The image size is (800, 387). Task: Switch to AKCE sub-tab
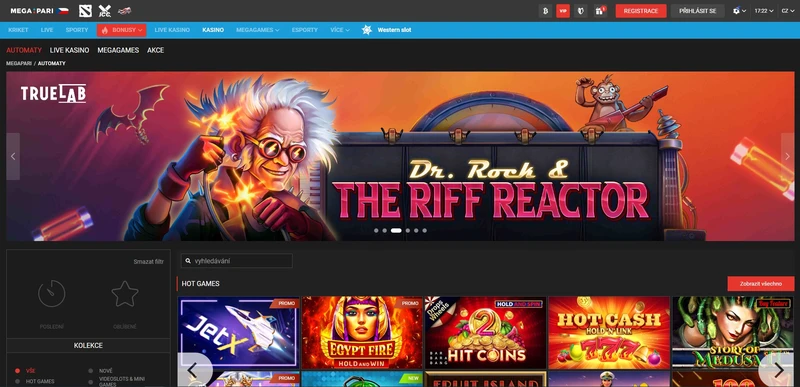pos(156,50)
